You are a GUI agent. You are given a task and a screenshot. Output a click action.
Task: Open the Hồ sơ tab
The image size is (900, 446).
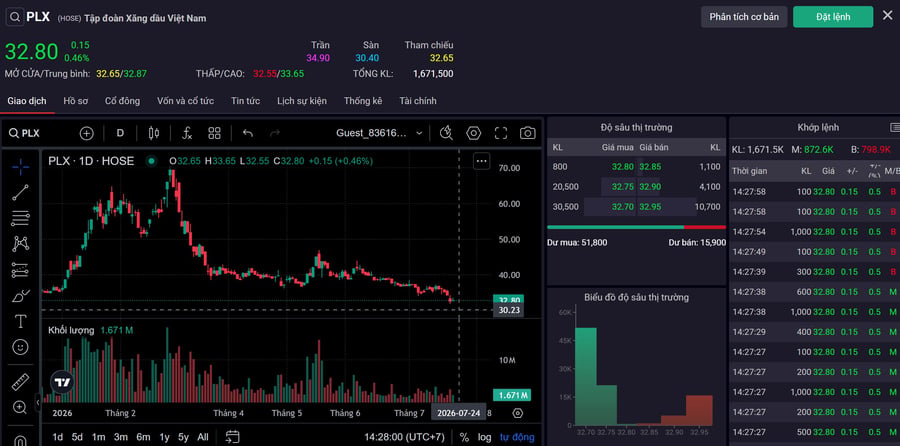(x=76, y=101)
